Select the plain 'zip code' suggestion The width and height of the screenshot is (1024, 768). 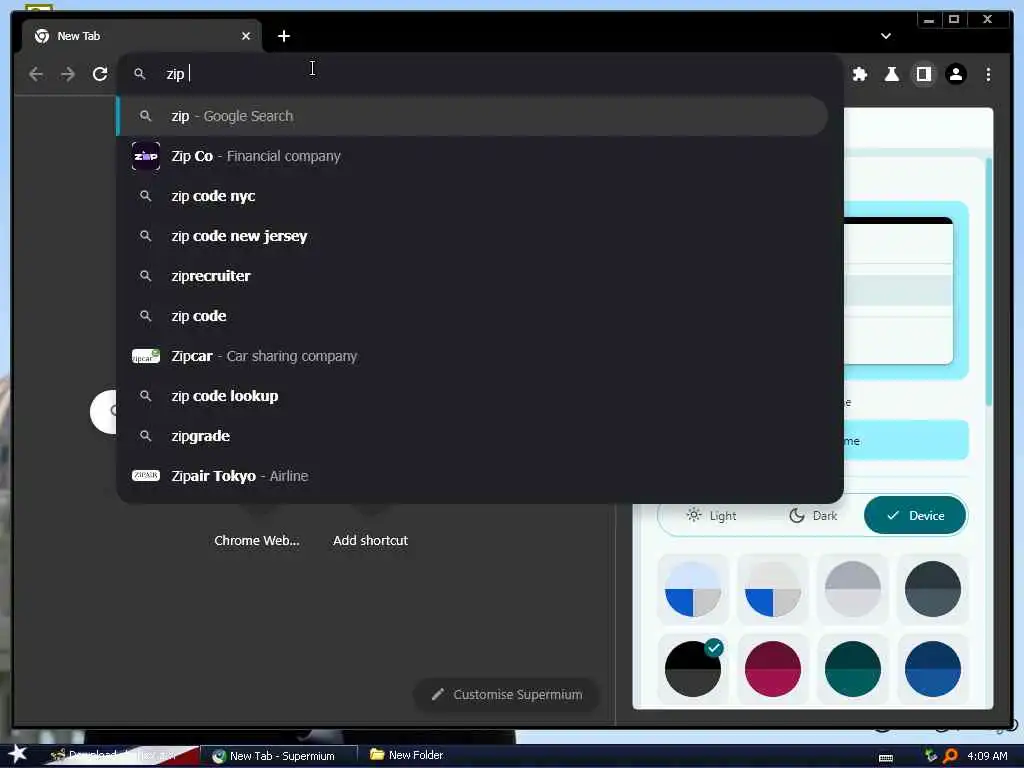click(x=473, y=316)
